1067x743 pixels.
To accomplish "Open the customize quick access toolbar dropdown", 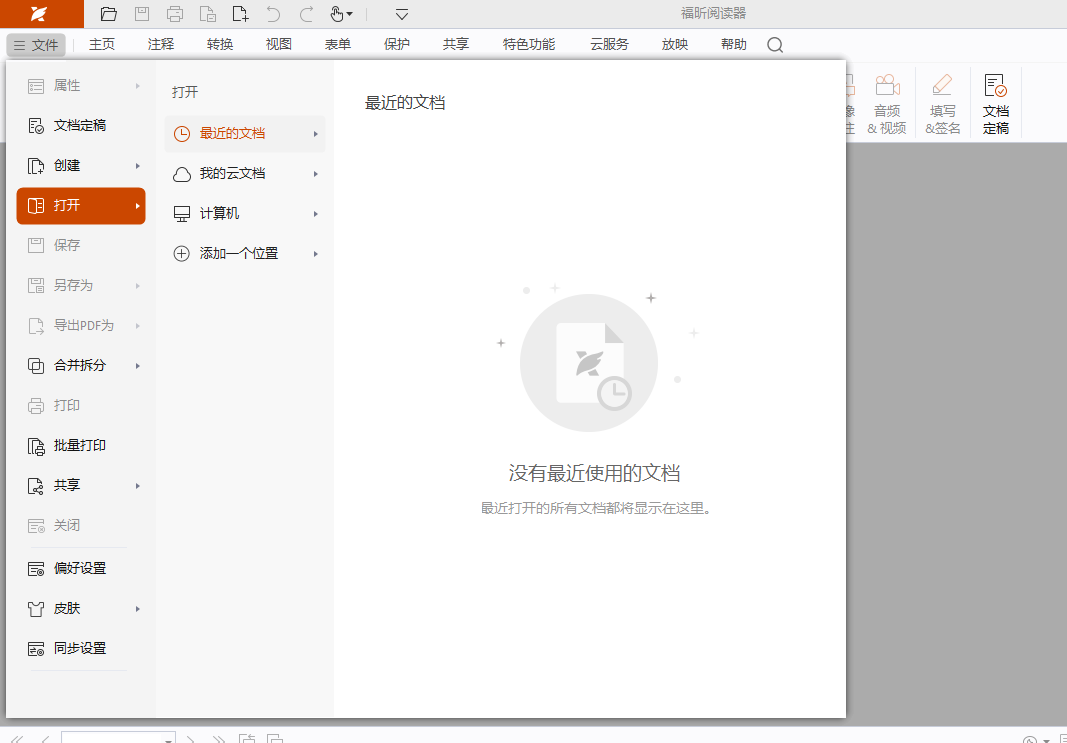I will [402, 14].
